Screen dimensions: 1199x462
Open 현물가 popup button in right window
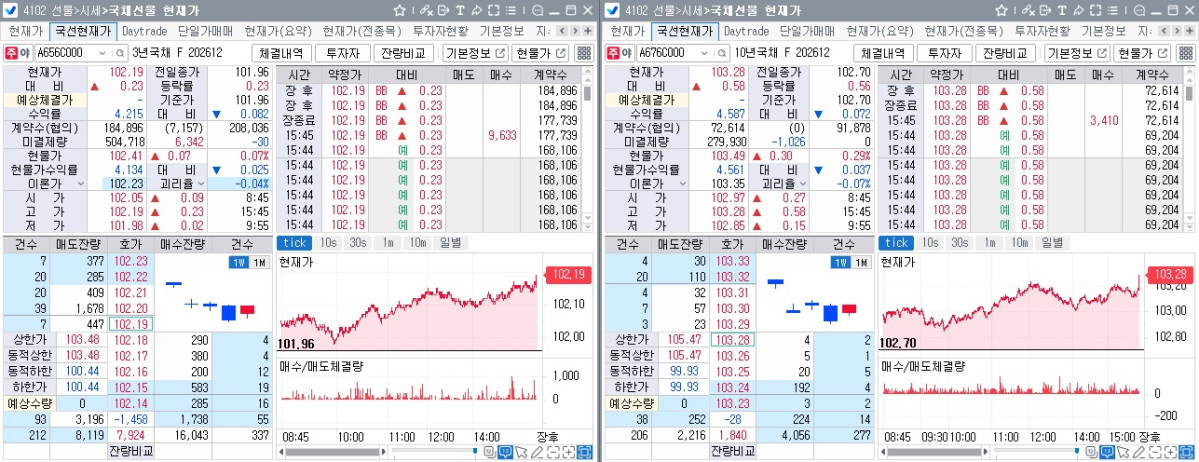pos(1141,53)
